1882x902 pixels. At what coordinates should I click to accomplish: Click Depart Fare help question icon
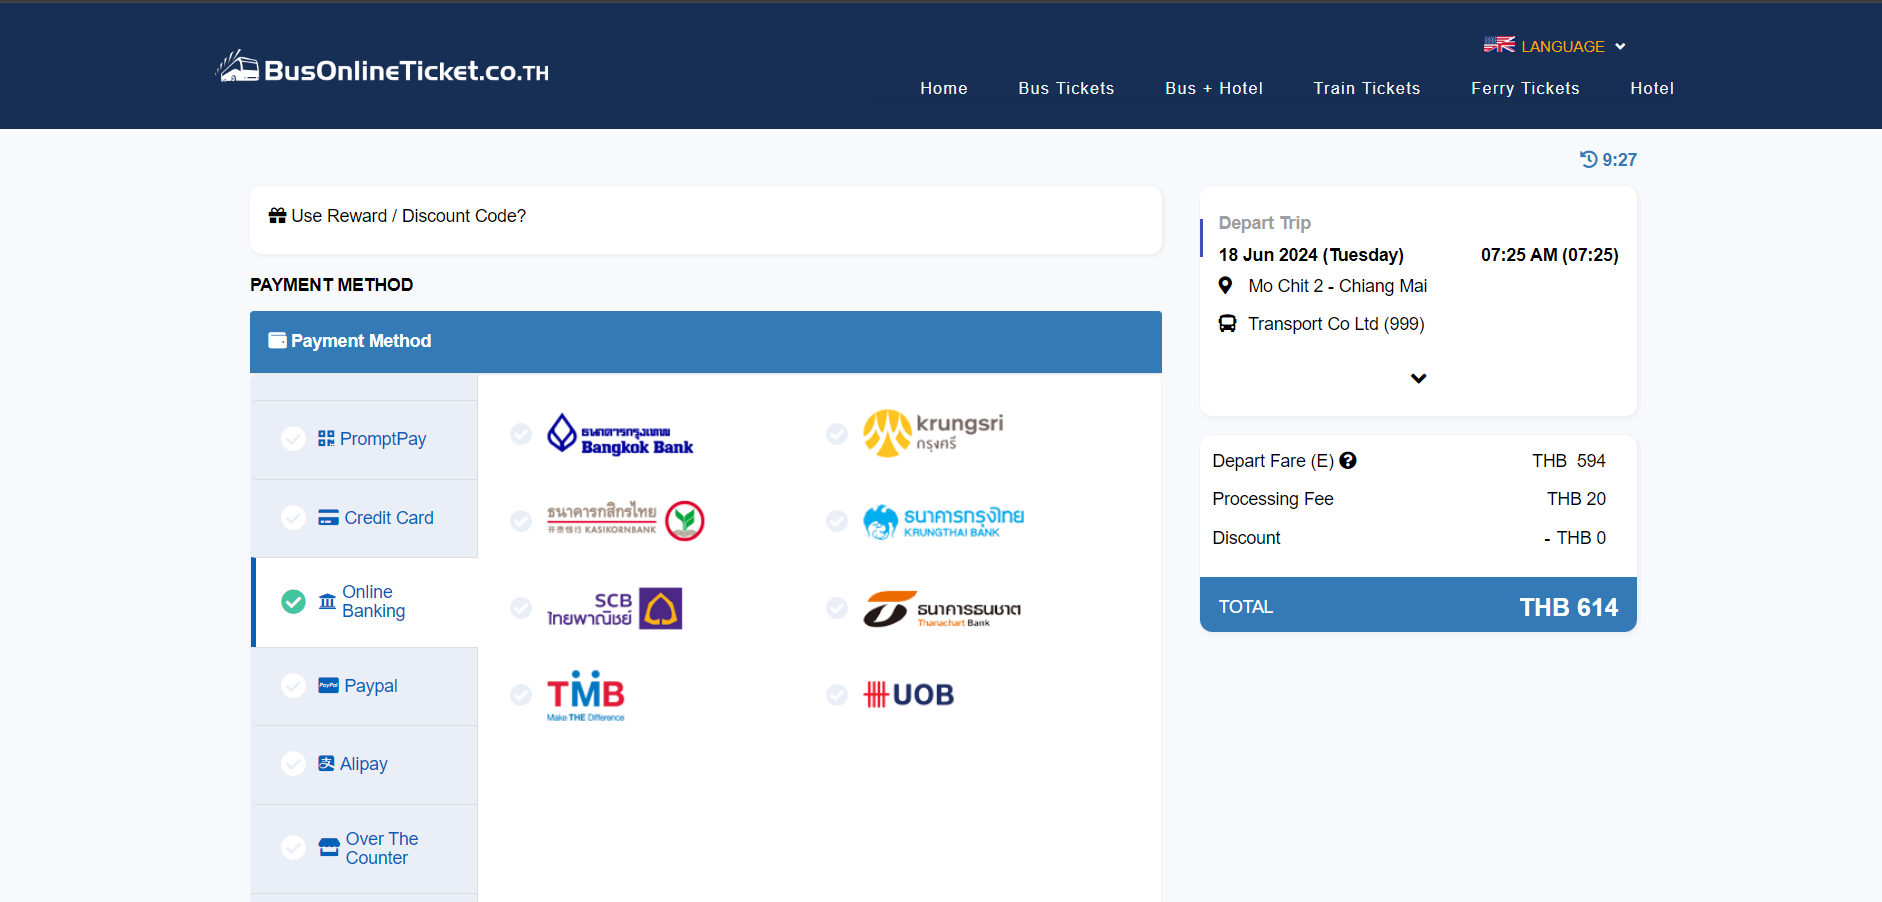click(x=1348, y=461)
